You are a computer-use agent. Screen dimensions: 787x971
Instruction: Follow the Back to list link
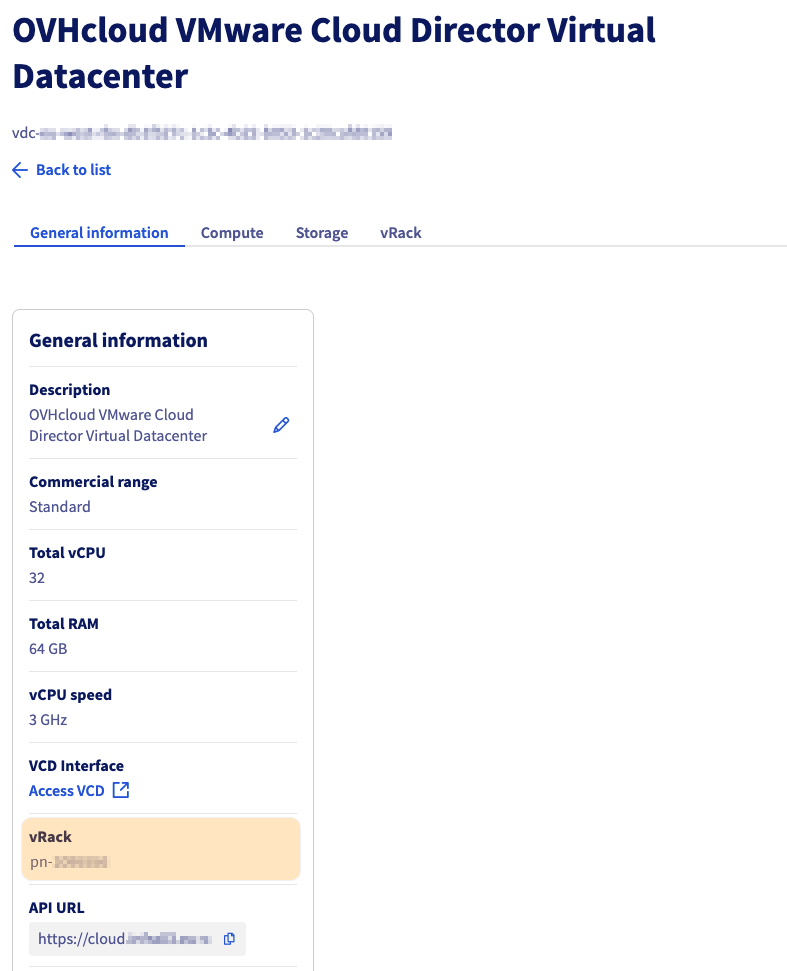point(73,170)
